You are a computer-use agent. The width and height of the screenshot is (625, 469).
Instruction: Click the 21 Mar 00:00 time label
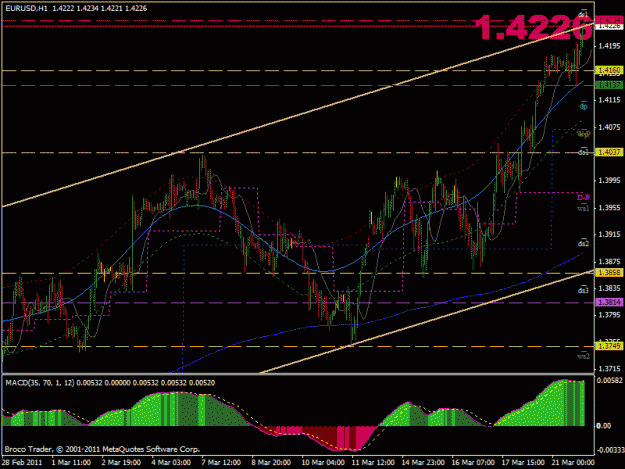[573, 463]
